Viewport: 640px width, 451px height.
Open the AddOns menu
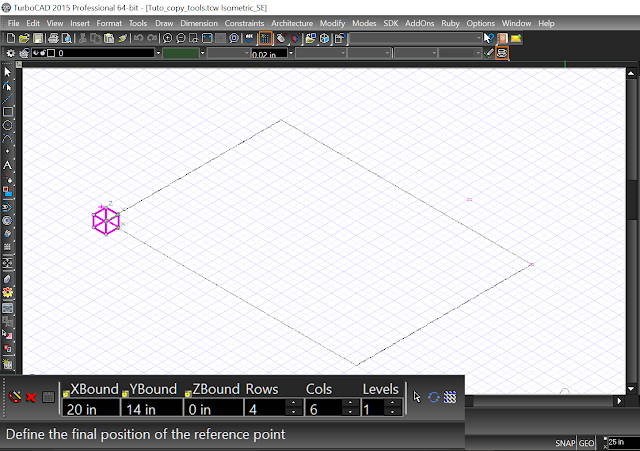click(x=420, y=23)
